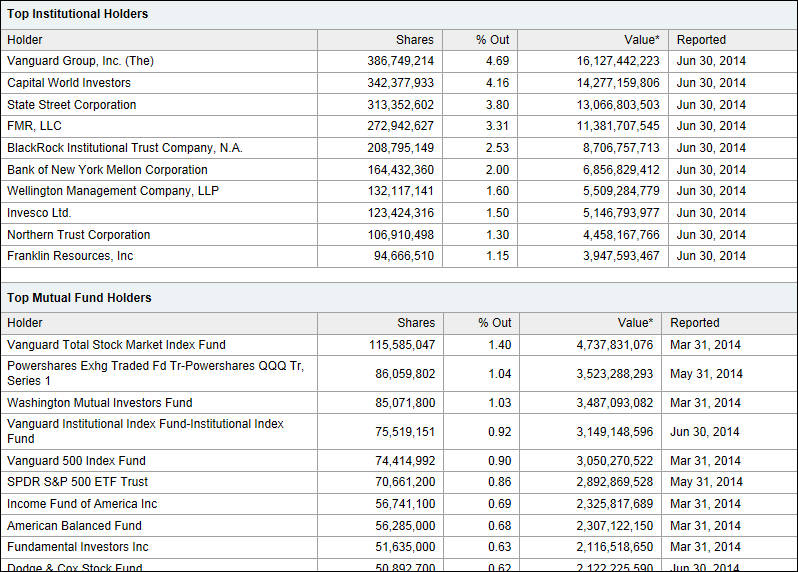Select shares value 342,377,933

(401, 83)
